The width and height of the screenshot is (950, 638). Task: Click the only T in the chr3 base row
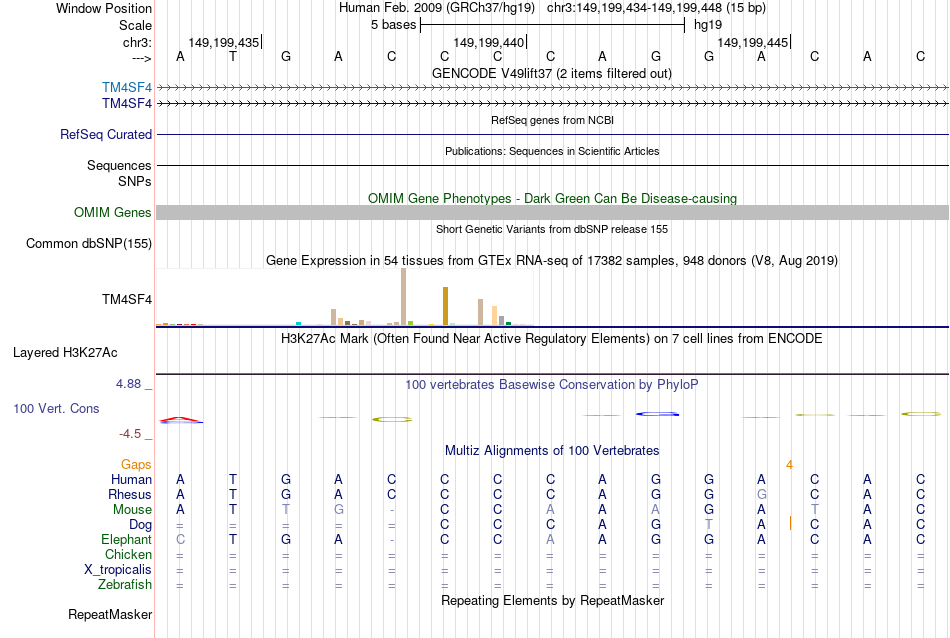233,56
